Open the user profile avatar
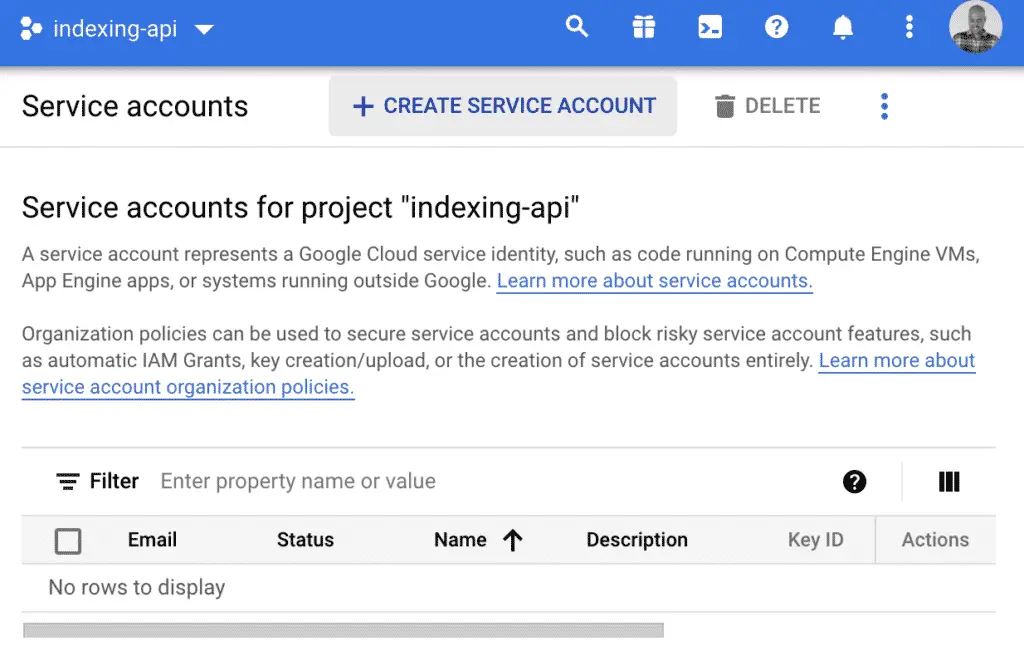Viewport: 1024px width, 656px height. [976, 27]
